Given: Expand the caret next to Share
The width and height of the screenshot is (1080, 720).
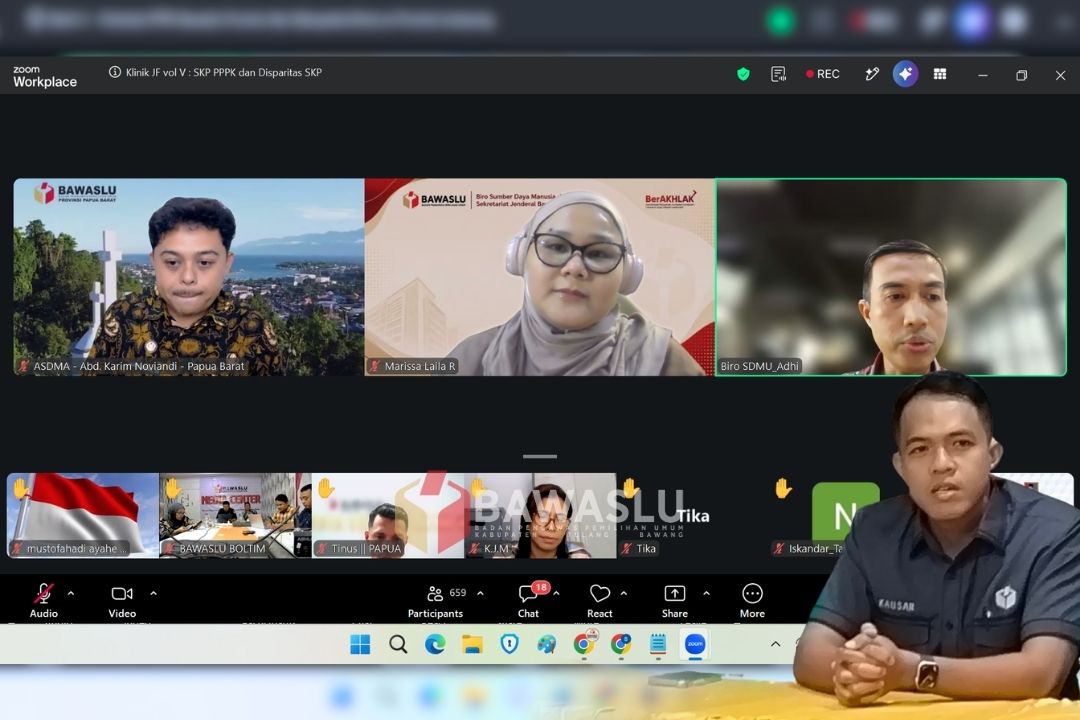Looking at the screenshot, I should 706,593.
